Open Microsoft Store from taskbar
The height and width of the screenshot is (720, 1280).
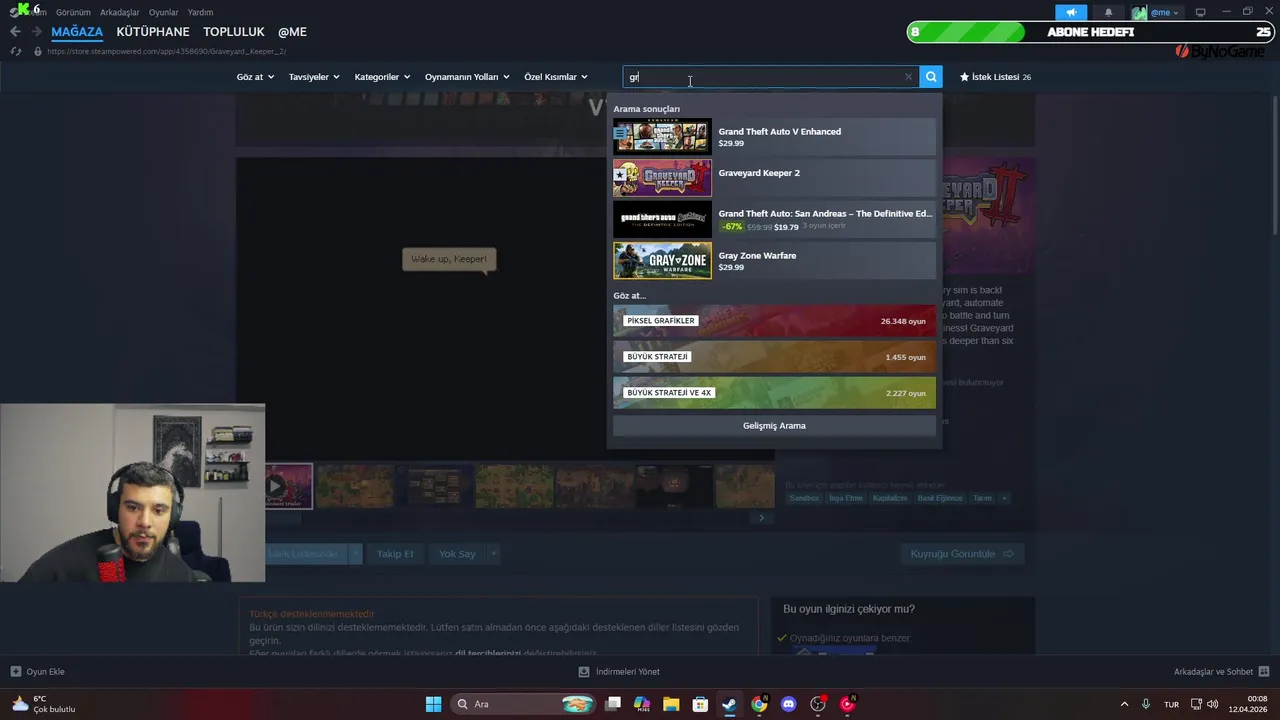click(700, 704)
